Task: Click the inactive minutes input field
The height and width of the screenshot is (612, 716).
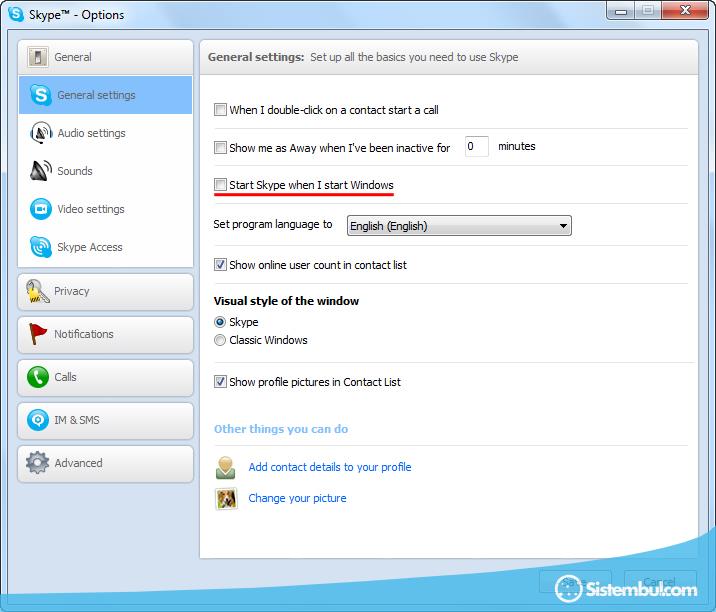Action: click(477, 146)
